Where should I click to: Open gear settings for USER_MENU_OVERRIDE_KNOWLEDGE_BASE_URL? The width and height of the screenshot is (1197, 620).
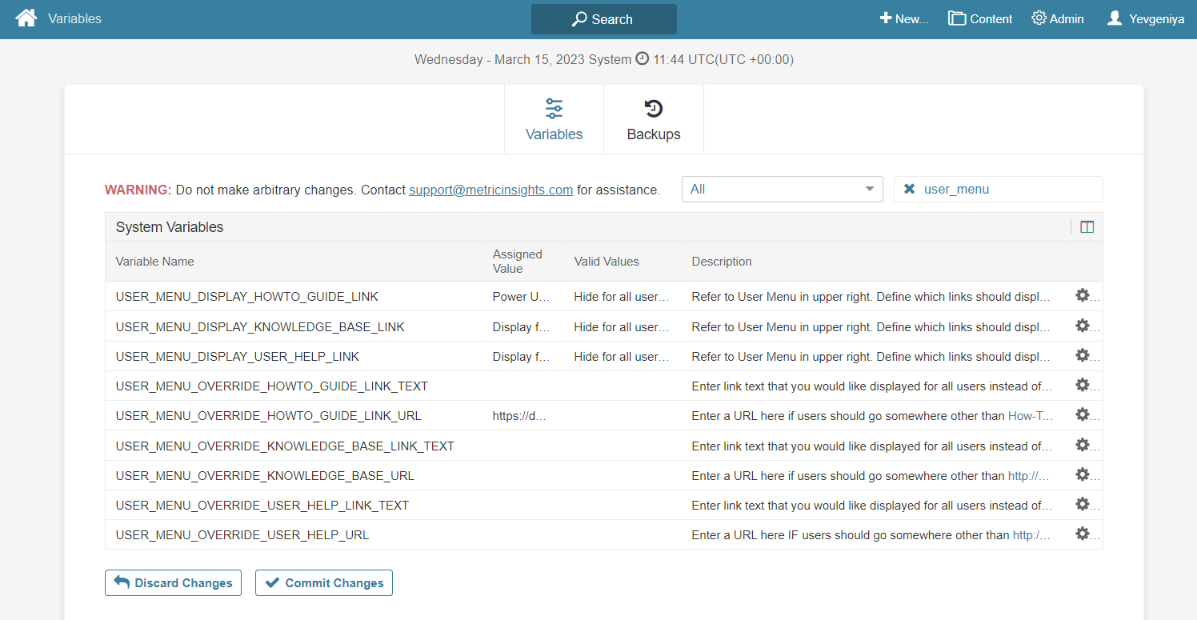click(x=1082, y=475)
